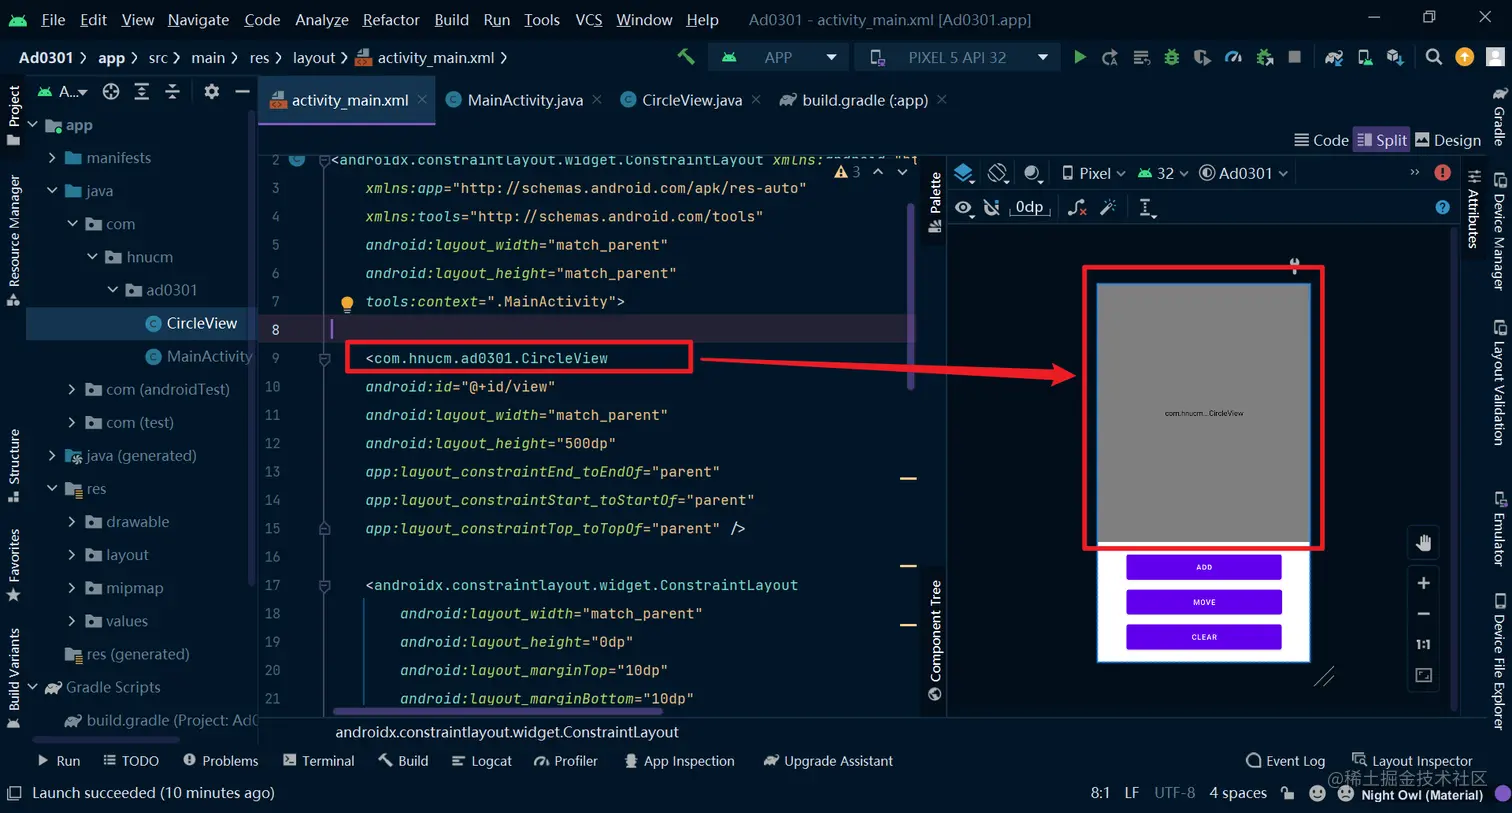Open the Logcat tool window

482,761
